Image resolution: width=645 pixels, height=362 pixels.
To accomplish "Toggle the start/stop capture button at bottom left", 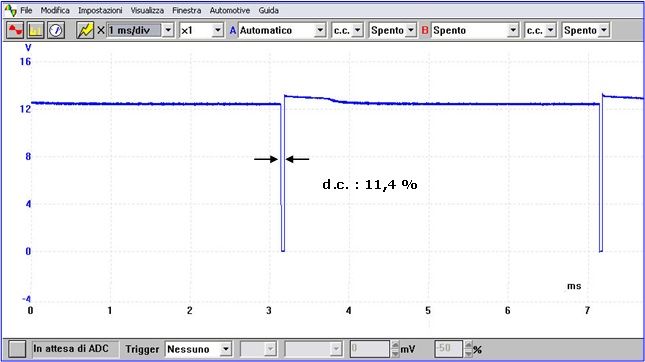I will (x=17, y=349).
